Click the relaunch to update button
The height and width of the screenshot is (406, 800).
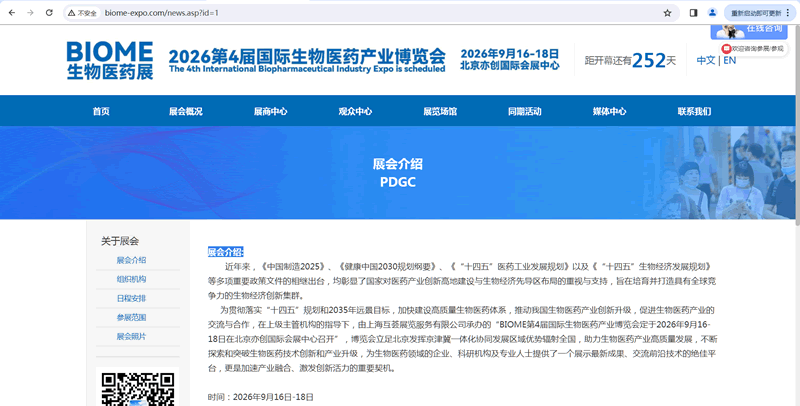click(x=757, y=13)
